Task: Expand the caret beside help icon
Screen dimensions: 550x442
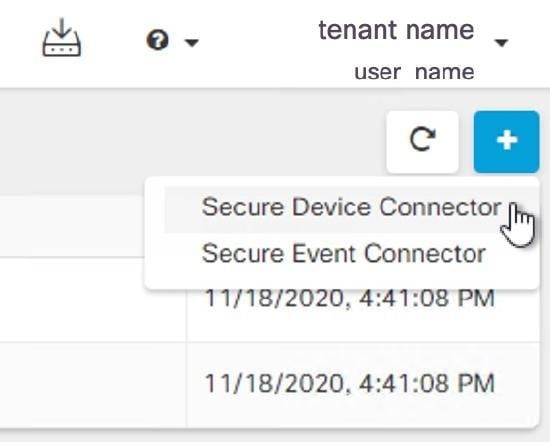Action: (192, 42)
